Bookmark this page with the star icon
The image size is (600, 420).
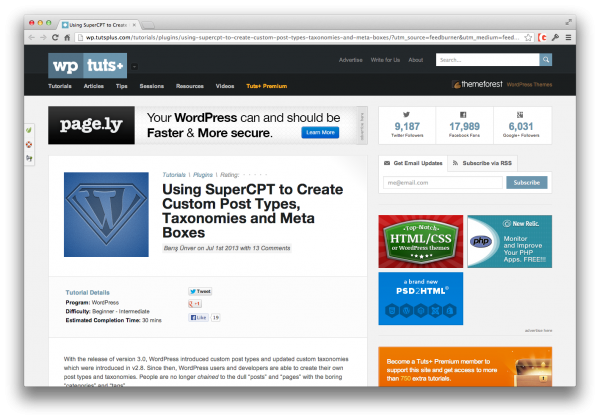(x=528, y=37)
